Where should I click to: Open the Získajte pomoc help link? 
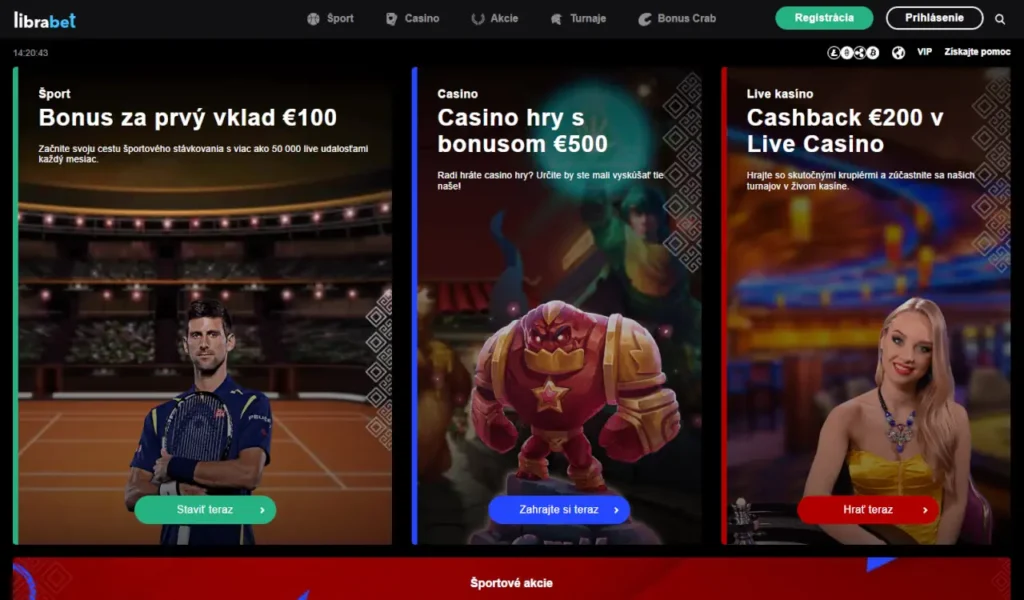[x=977, y=52]
